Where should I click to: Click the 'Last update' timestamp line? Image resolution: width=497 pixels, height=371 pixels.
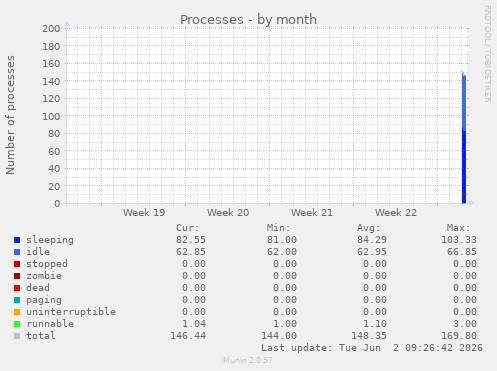tap(372, 348)
